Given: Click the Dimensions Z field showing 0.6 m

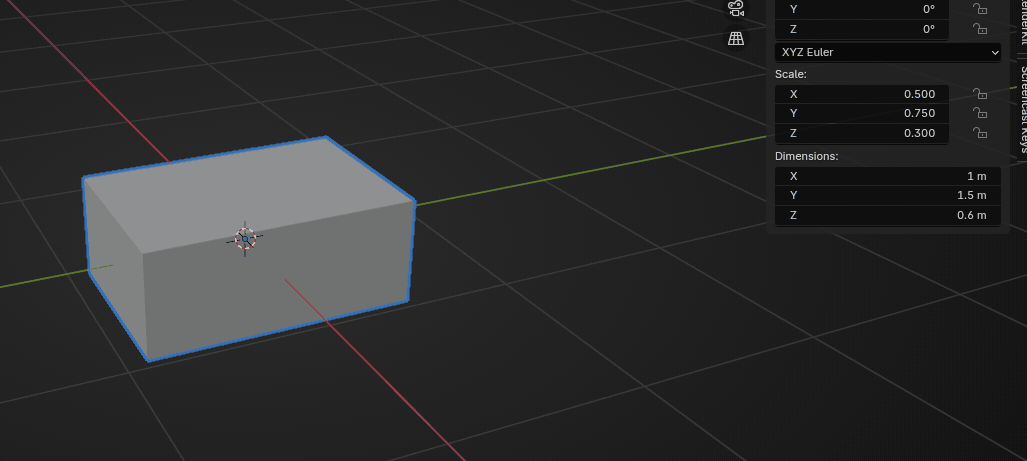Looking at the screenshot, I should pyautogui.click(x=887, y=216).
